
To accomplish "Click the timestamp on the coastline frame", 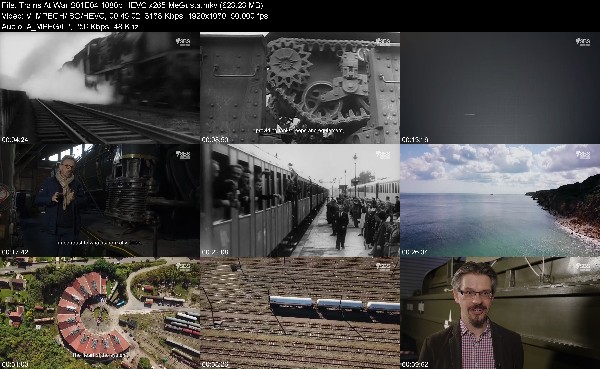I will (415, 252).
